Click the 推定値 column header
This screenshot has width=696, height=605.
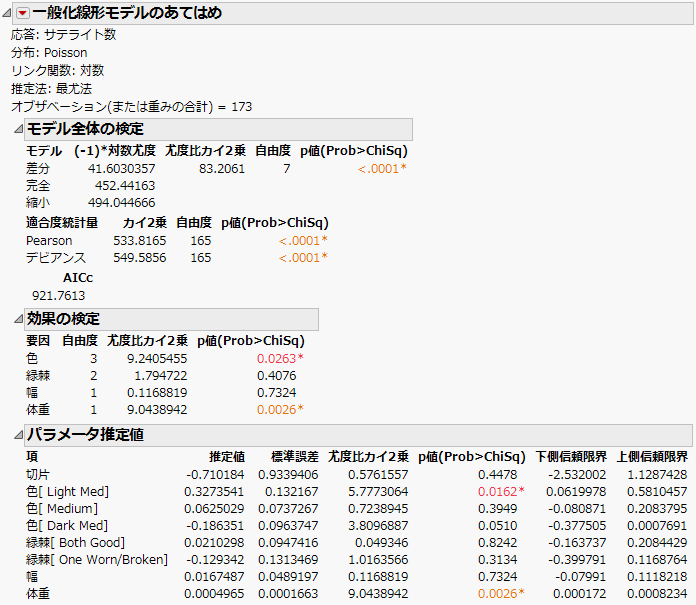(x=227, y=457)
